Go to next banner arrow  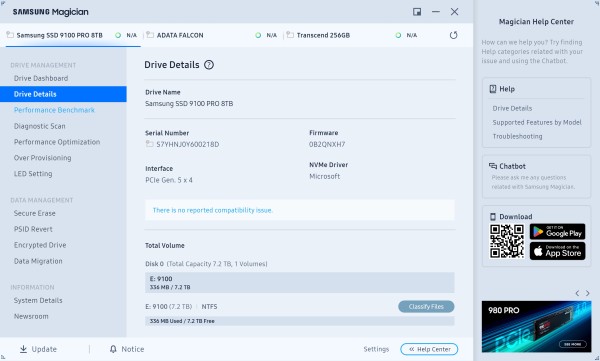pyautogui.click(x=587, y=293)
